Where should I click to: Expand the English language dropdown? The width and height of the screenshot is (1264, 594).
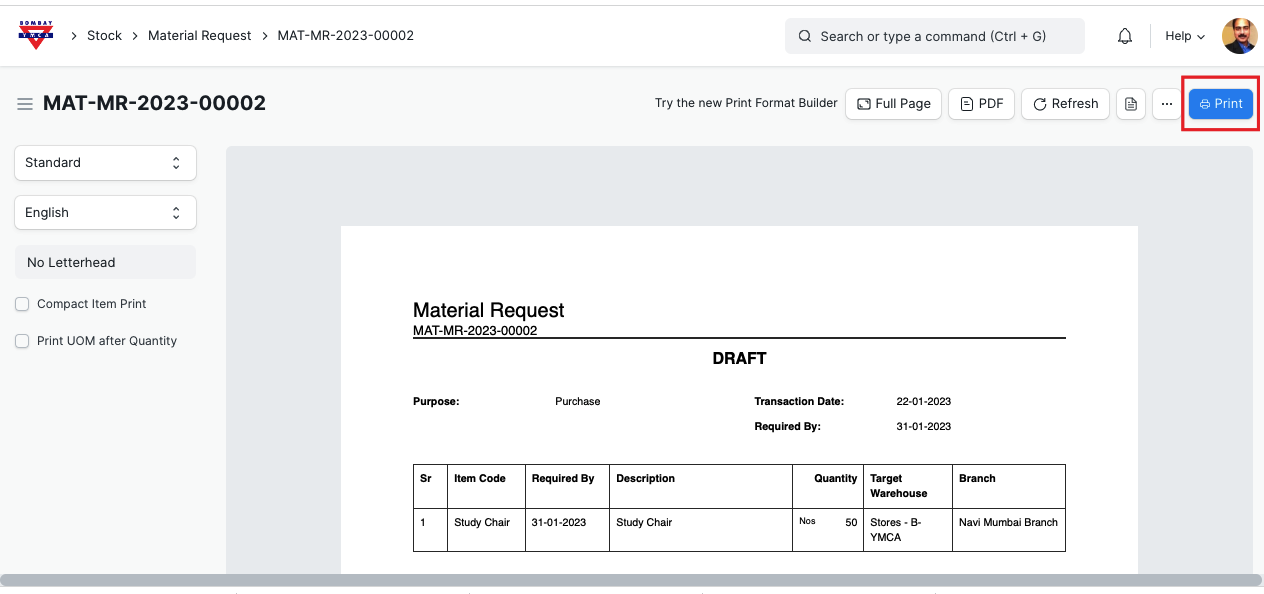pyautogui.click(x=105, y=213)
